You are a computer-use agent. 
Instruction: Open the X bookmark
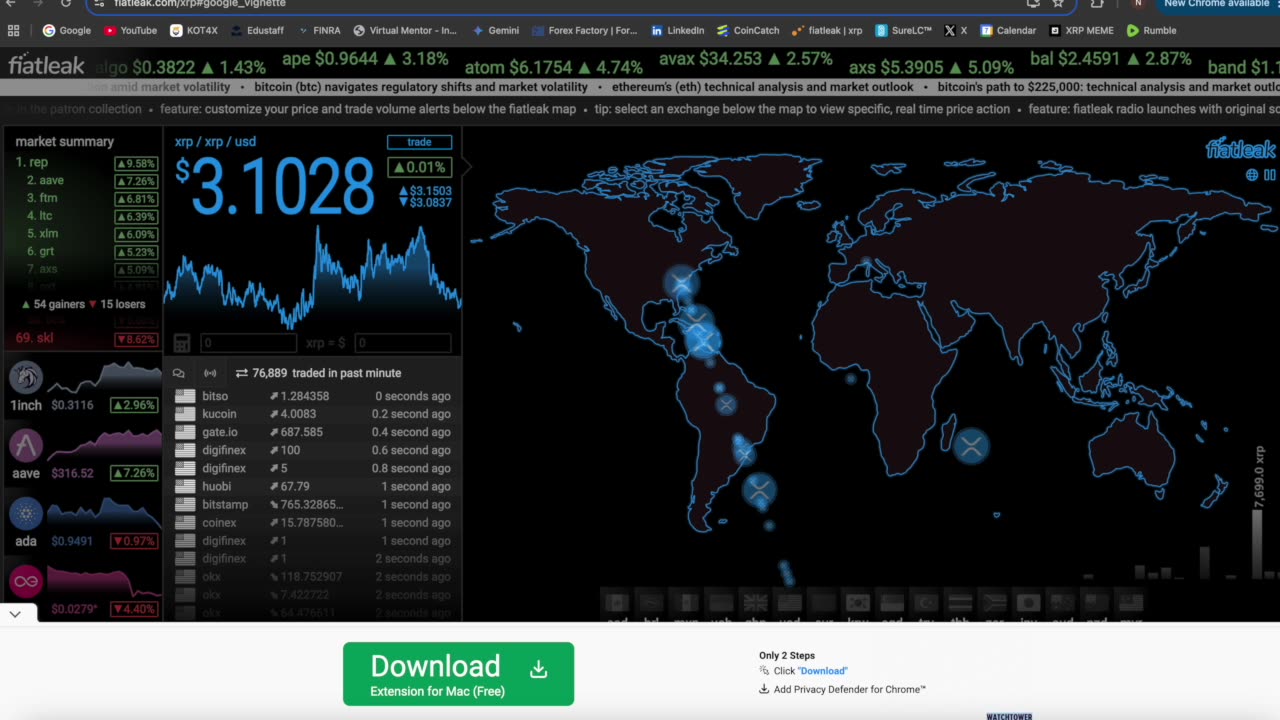coord(956,31)
